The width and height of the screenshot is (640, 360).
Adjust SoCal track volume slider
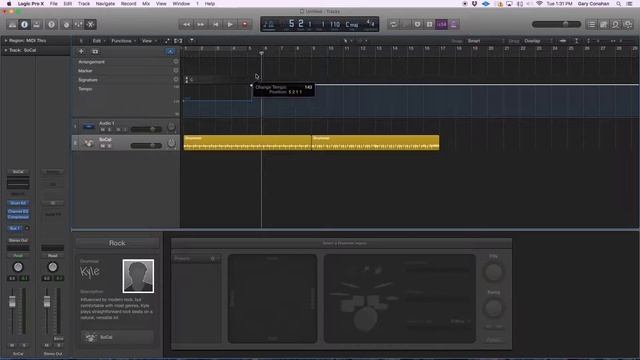[x=146, y=145]
